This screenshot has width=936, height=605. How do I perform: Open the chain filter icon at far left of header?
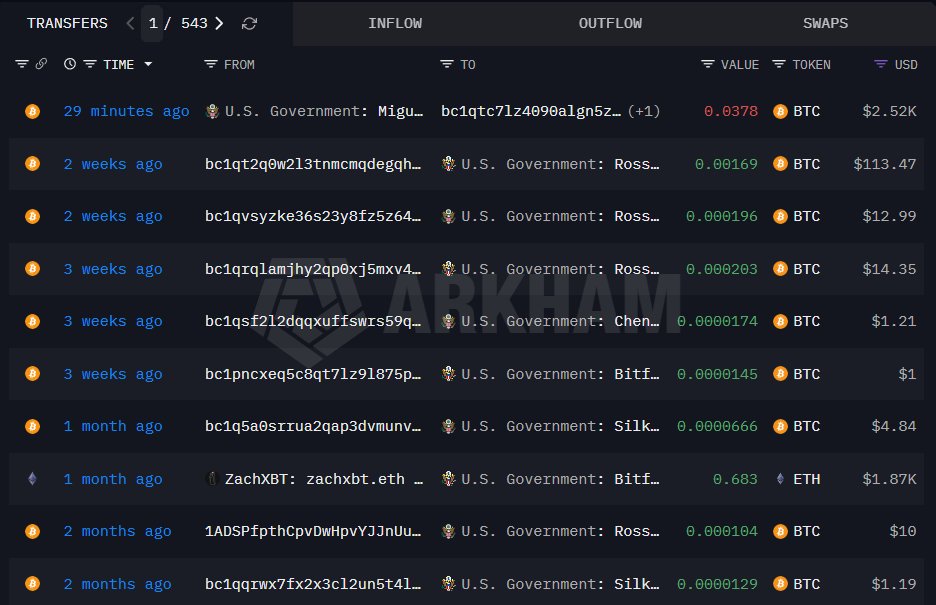[x=22, y=64]
